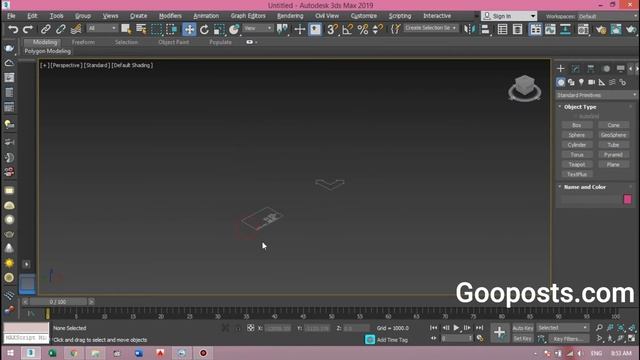Open the File menu
This screenshot has width=640, height=360.
pyautogui.click(x=11, y=16)
